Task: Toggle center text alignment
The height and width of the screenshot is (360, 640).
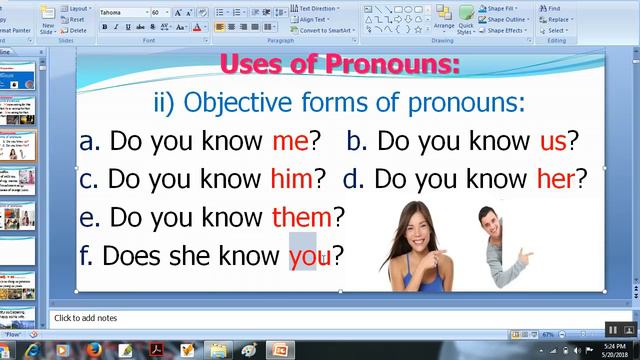Action: pos(231,27)
